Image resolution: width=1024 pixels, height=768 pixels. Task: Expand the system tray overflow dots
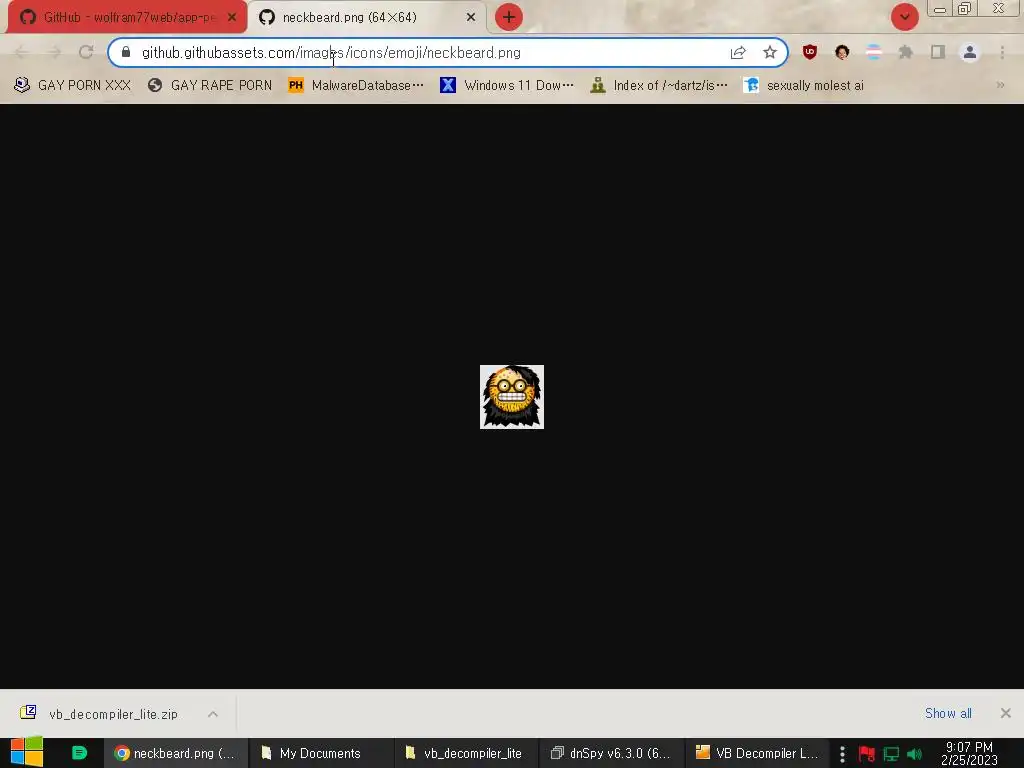(x=842, y=754)
